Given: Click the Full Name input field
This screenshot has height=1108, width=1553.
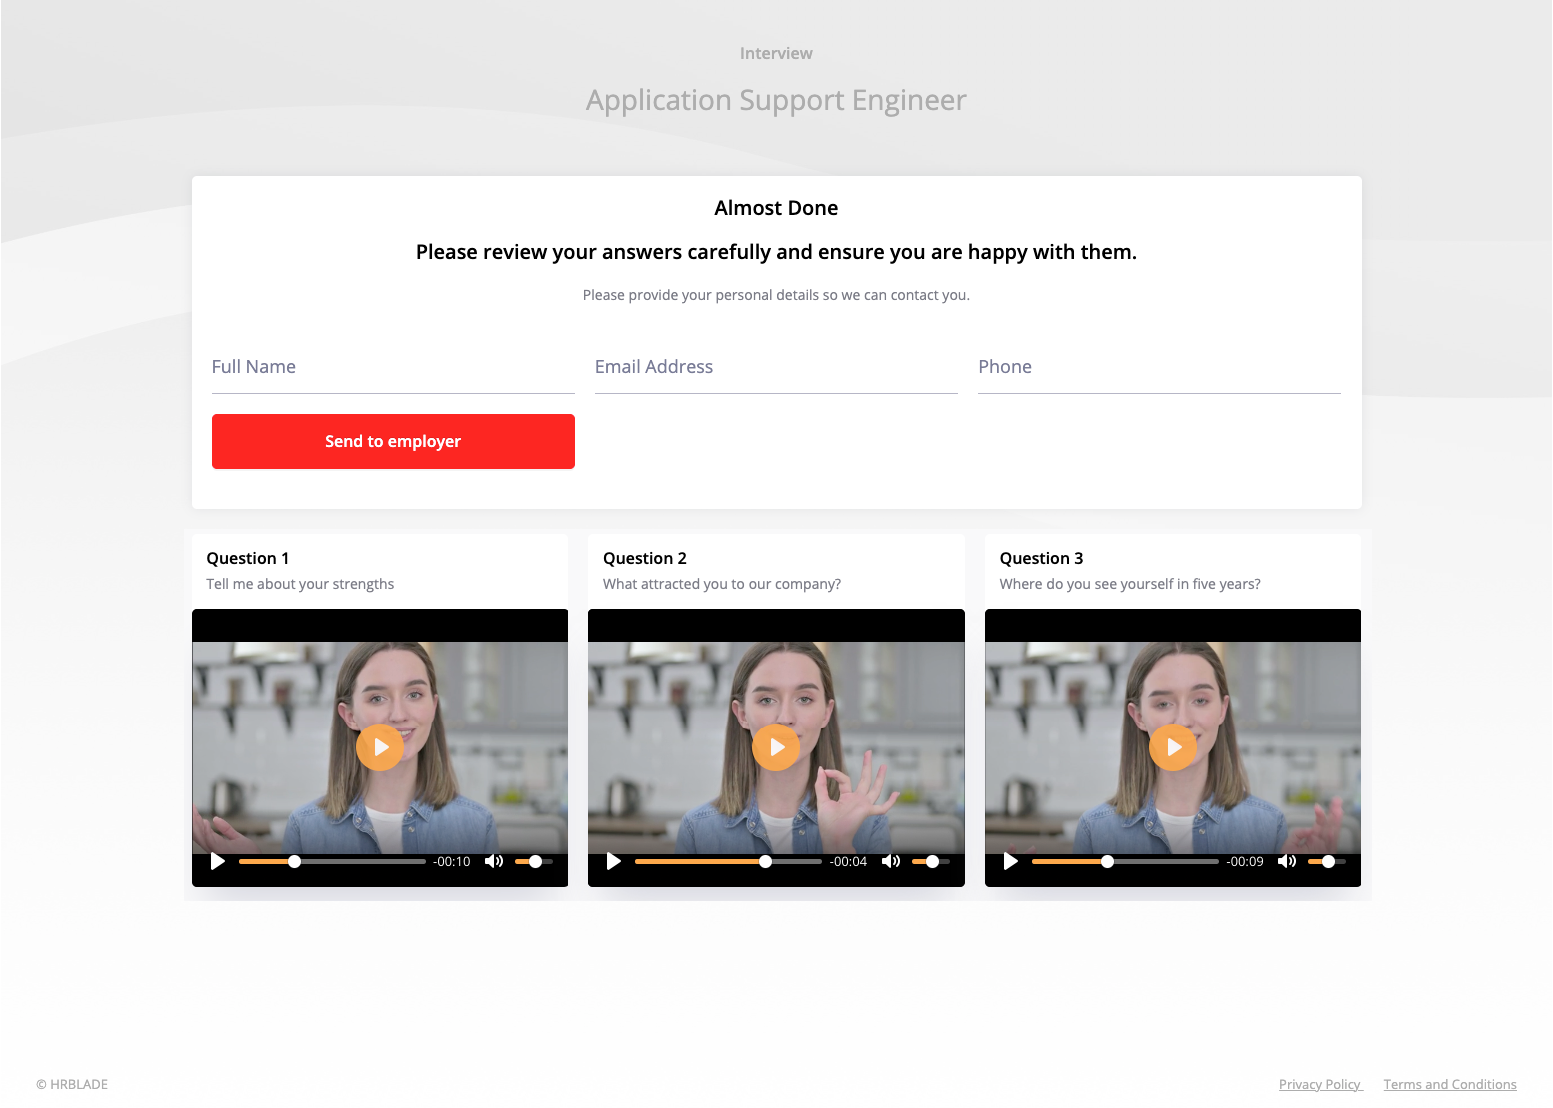Looking at the screenshot, I should (x=393, y=368).
